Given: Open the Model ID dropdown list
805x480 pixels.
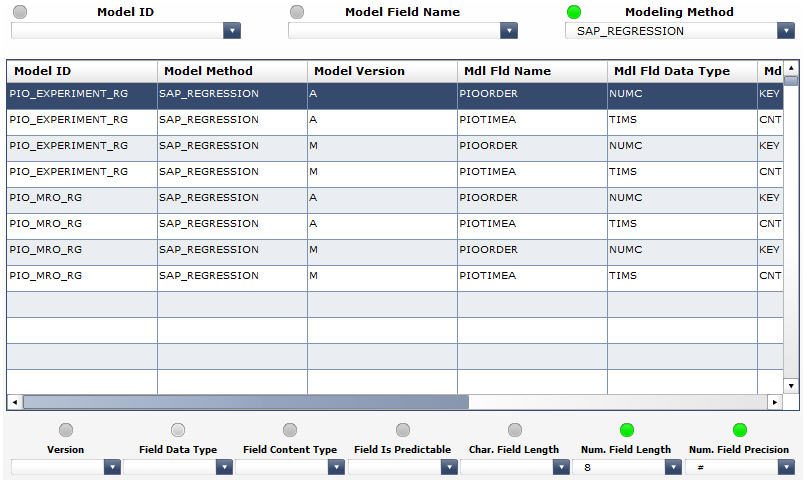Looking at the screenshot, I should (232, 31).
